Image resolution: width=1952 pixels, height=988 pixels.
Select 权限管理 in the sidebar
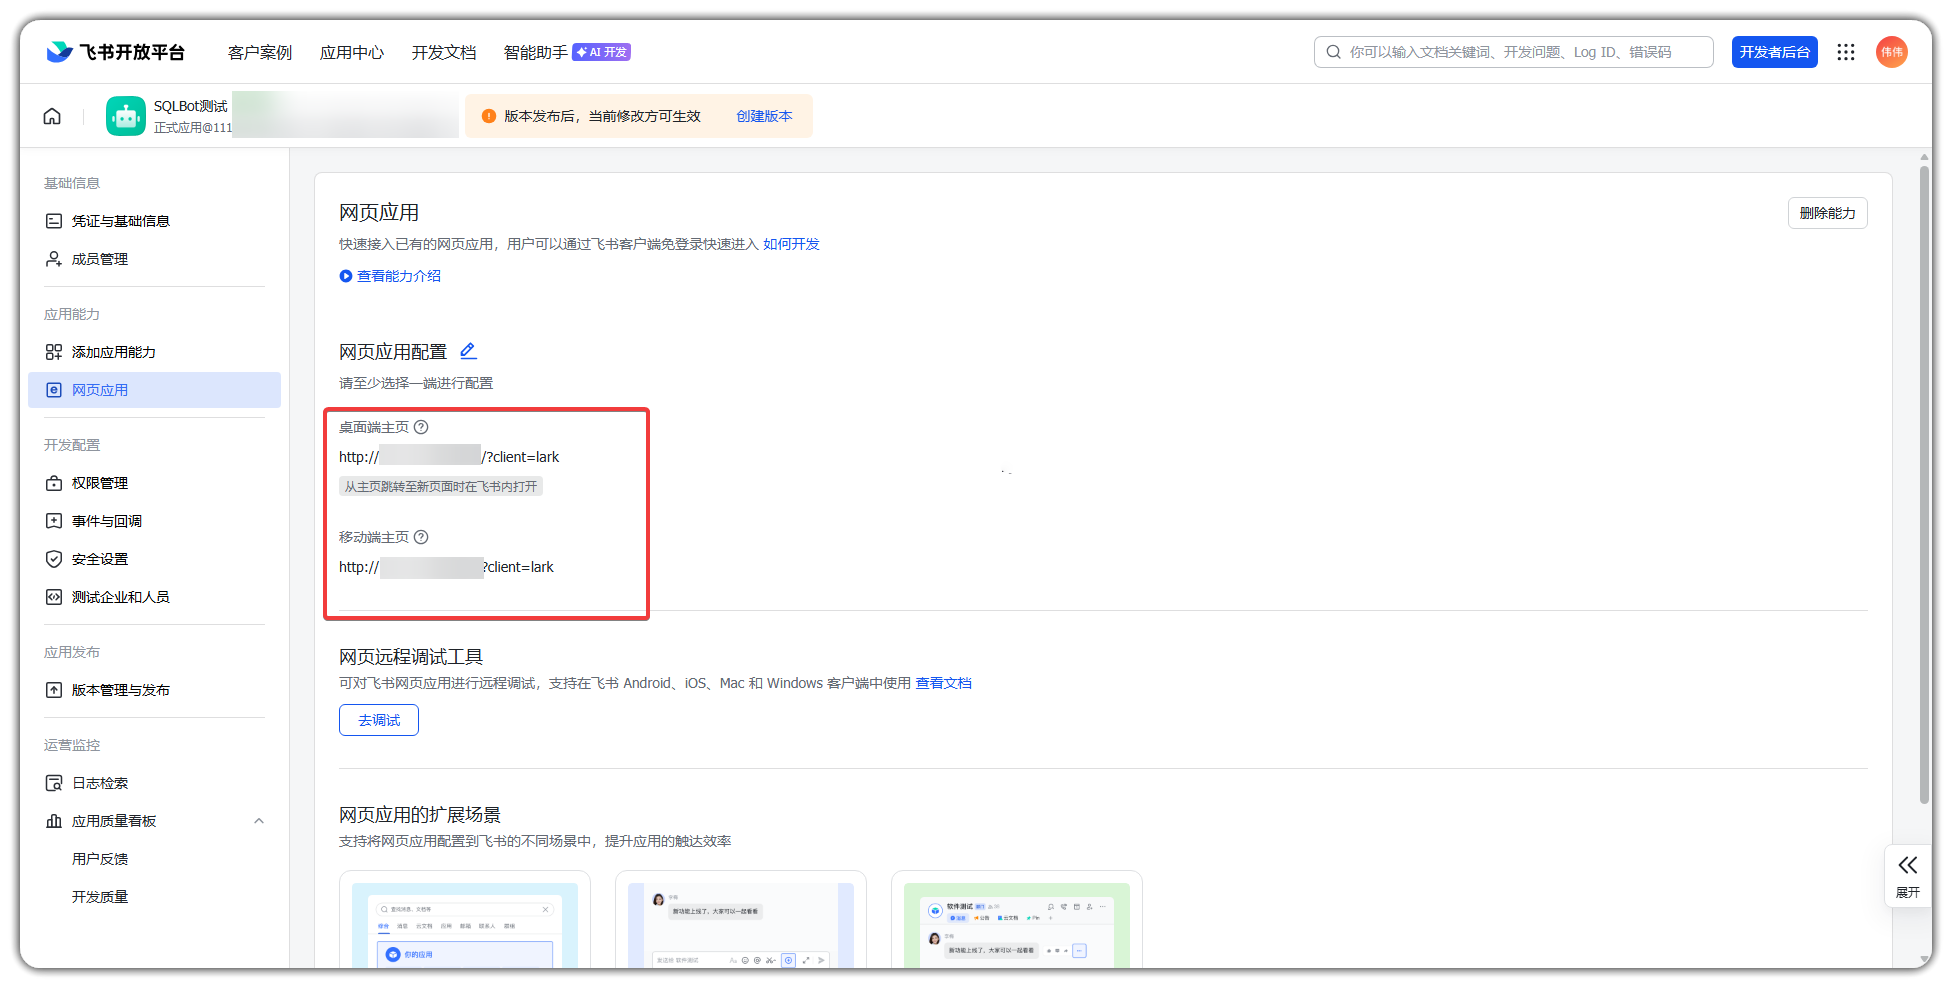[x=100, y=483]
